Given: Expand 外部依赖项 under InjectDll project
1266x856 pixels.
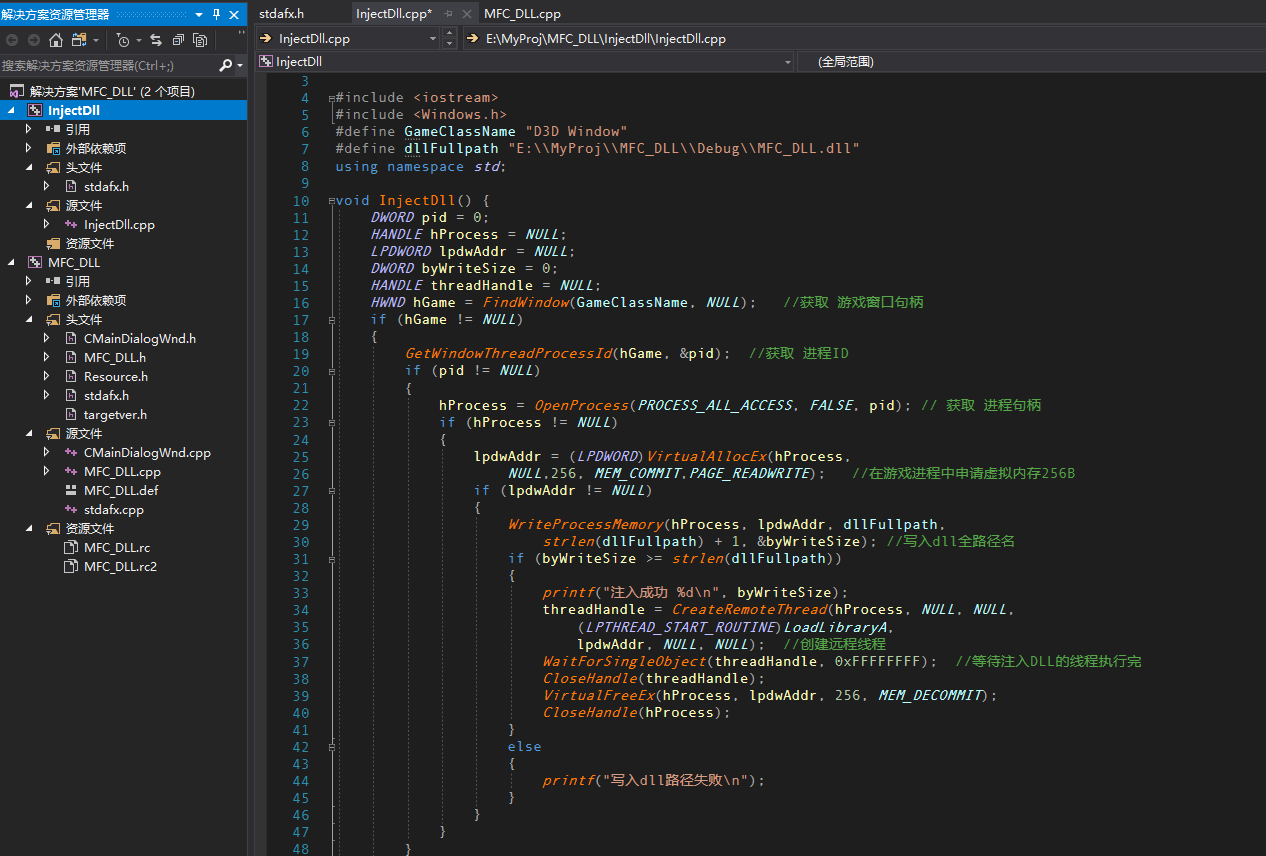Looking at the screenshot, I should 29,148.
